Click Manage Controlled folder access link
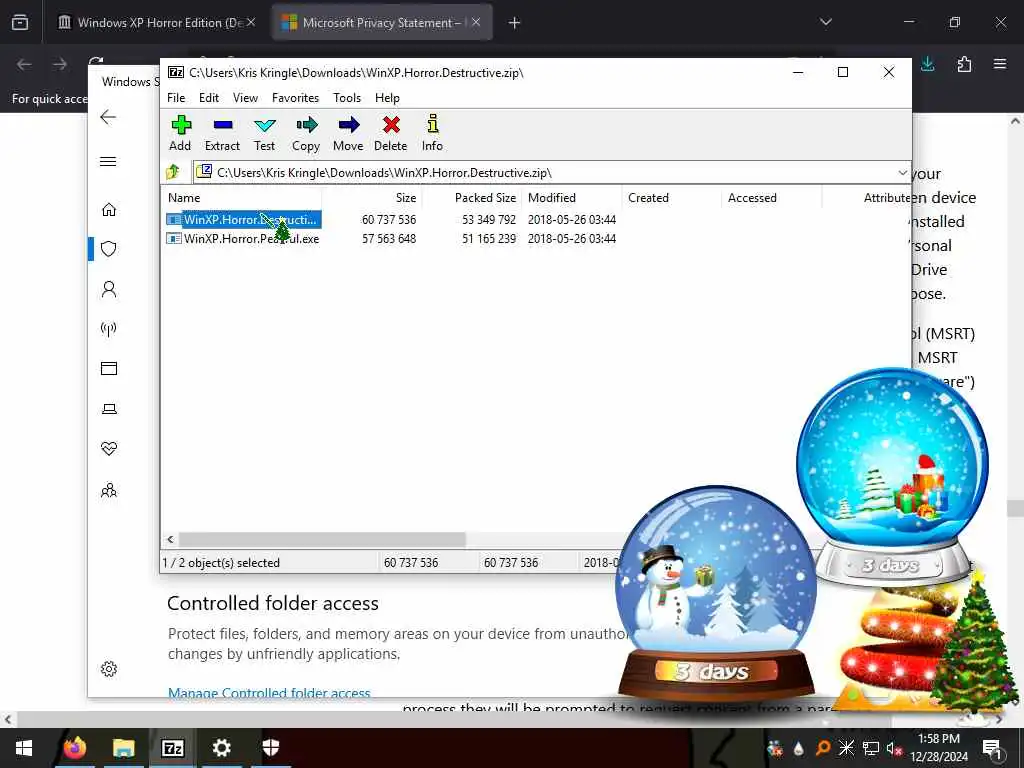1024x768 pixels. click(x=269, y=693)
